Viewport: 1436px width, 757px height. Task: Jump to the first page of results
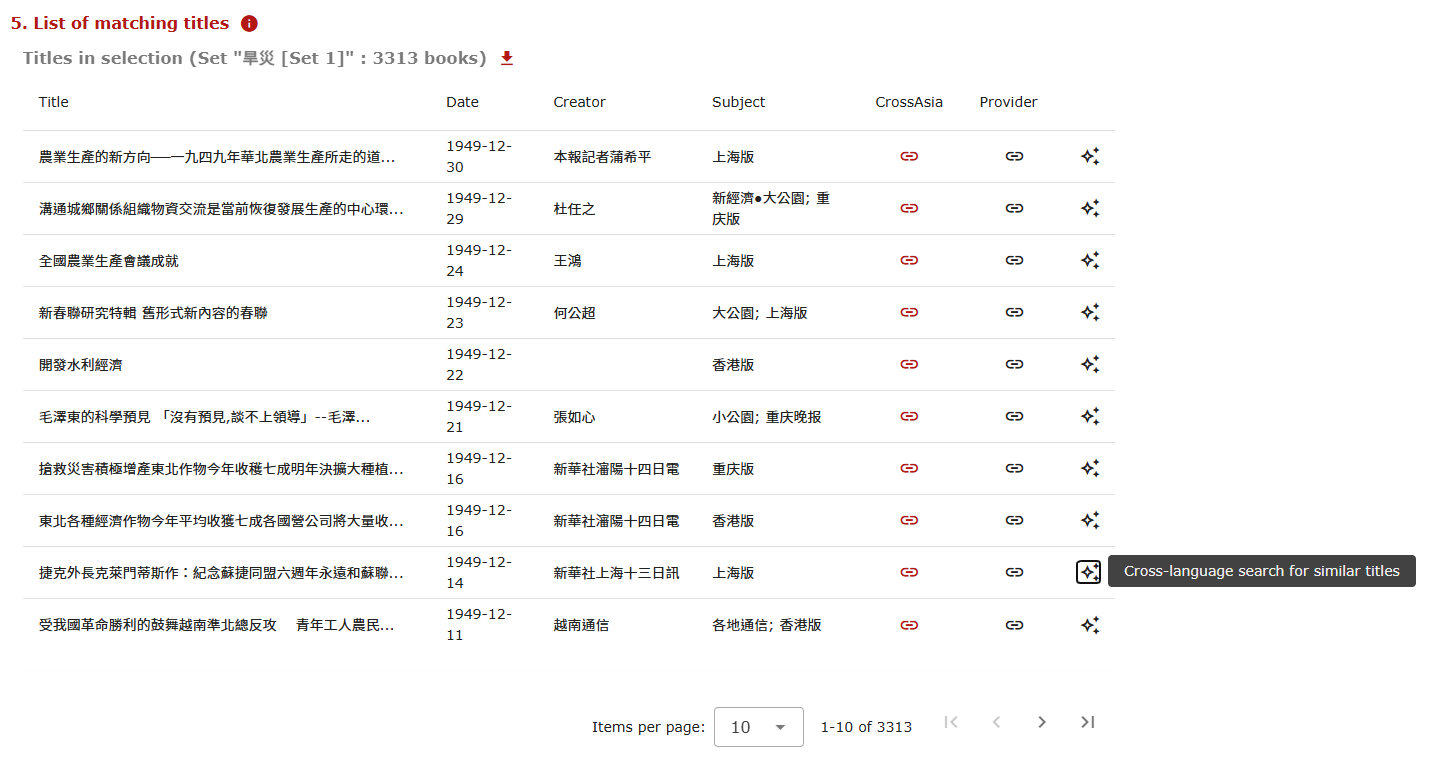click(951, 722)
